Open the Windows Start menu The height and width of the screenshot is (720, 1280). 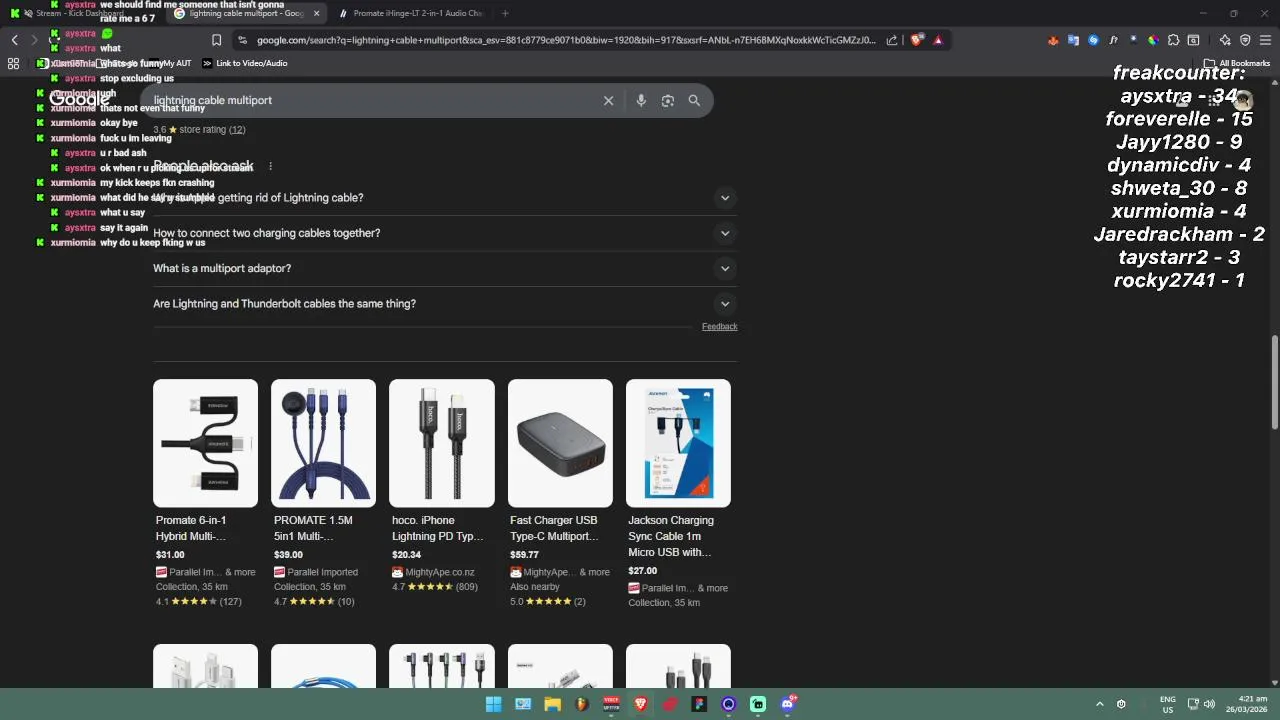(493, 704)
